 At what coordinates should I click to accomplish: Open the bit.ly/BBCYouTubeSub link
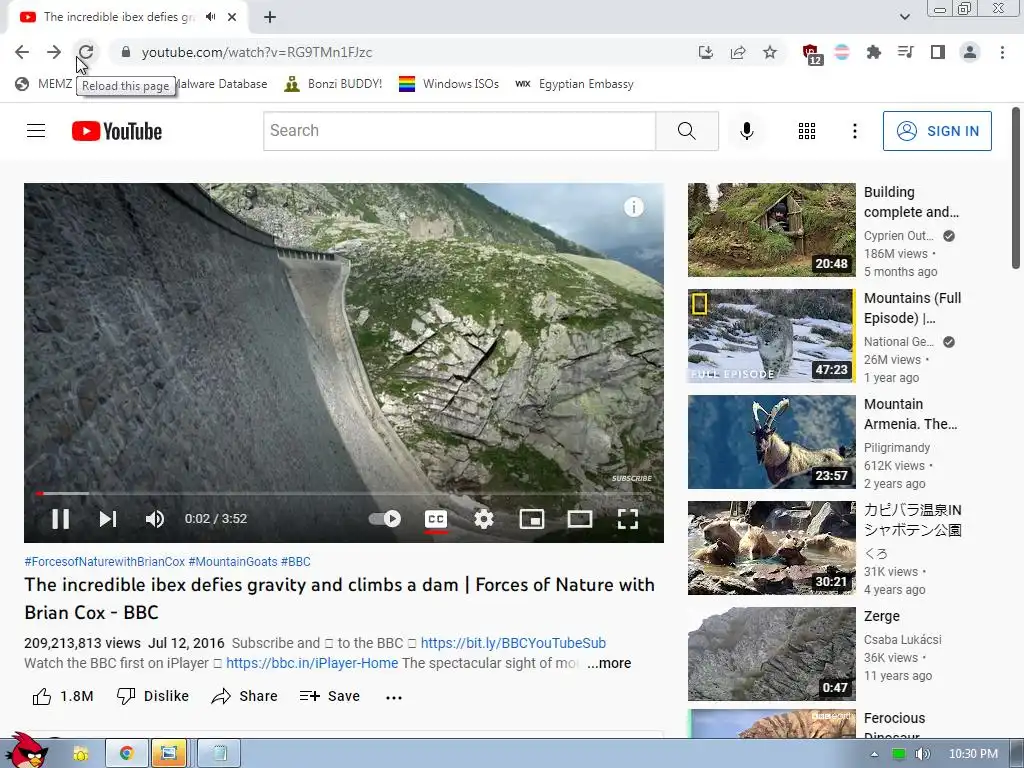coord(513,643)
